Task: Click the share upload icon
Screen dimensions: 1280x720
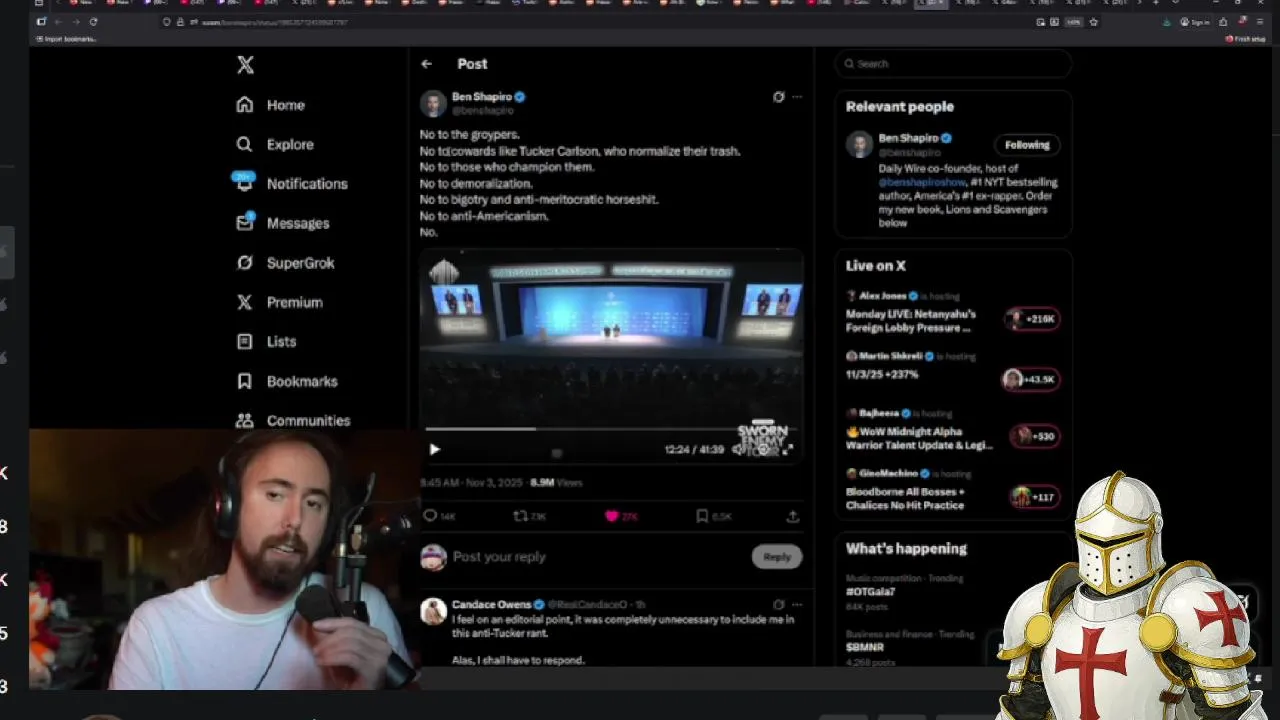Action: point(792,516)
